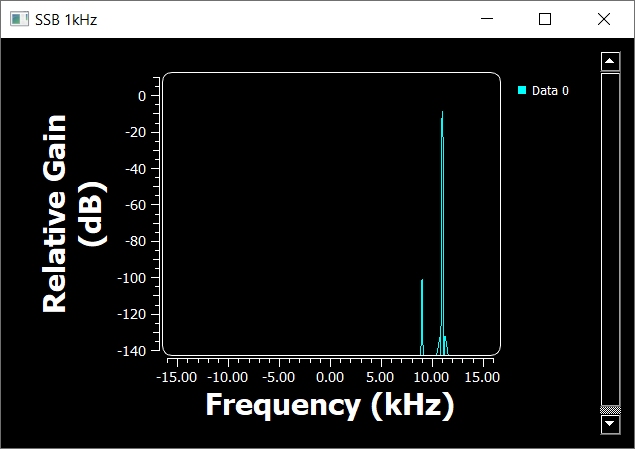Click the -15.00 tick label on frequency axis
This screenshot has height=449, width=635.
point(176,377)
